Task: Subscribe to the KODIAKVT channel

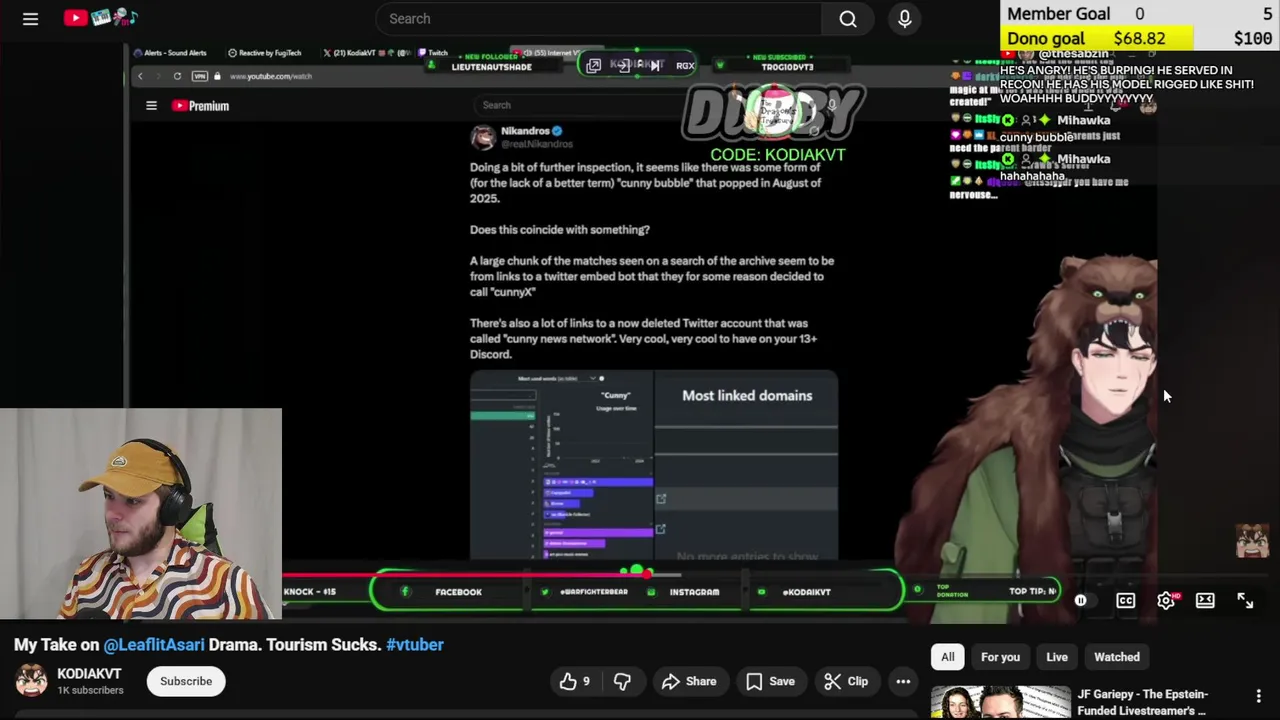Action: (x=186, y=681)
